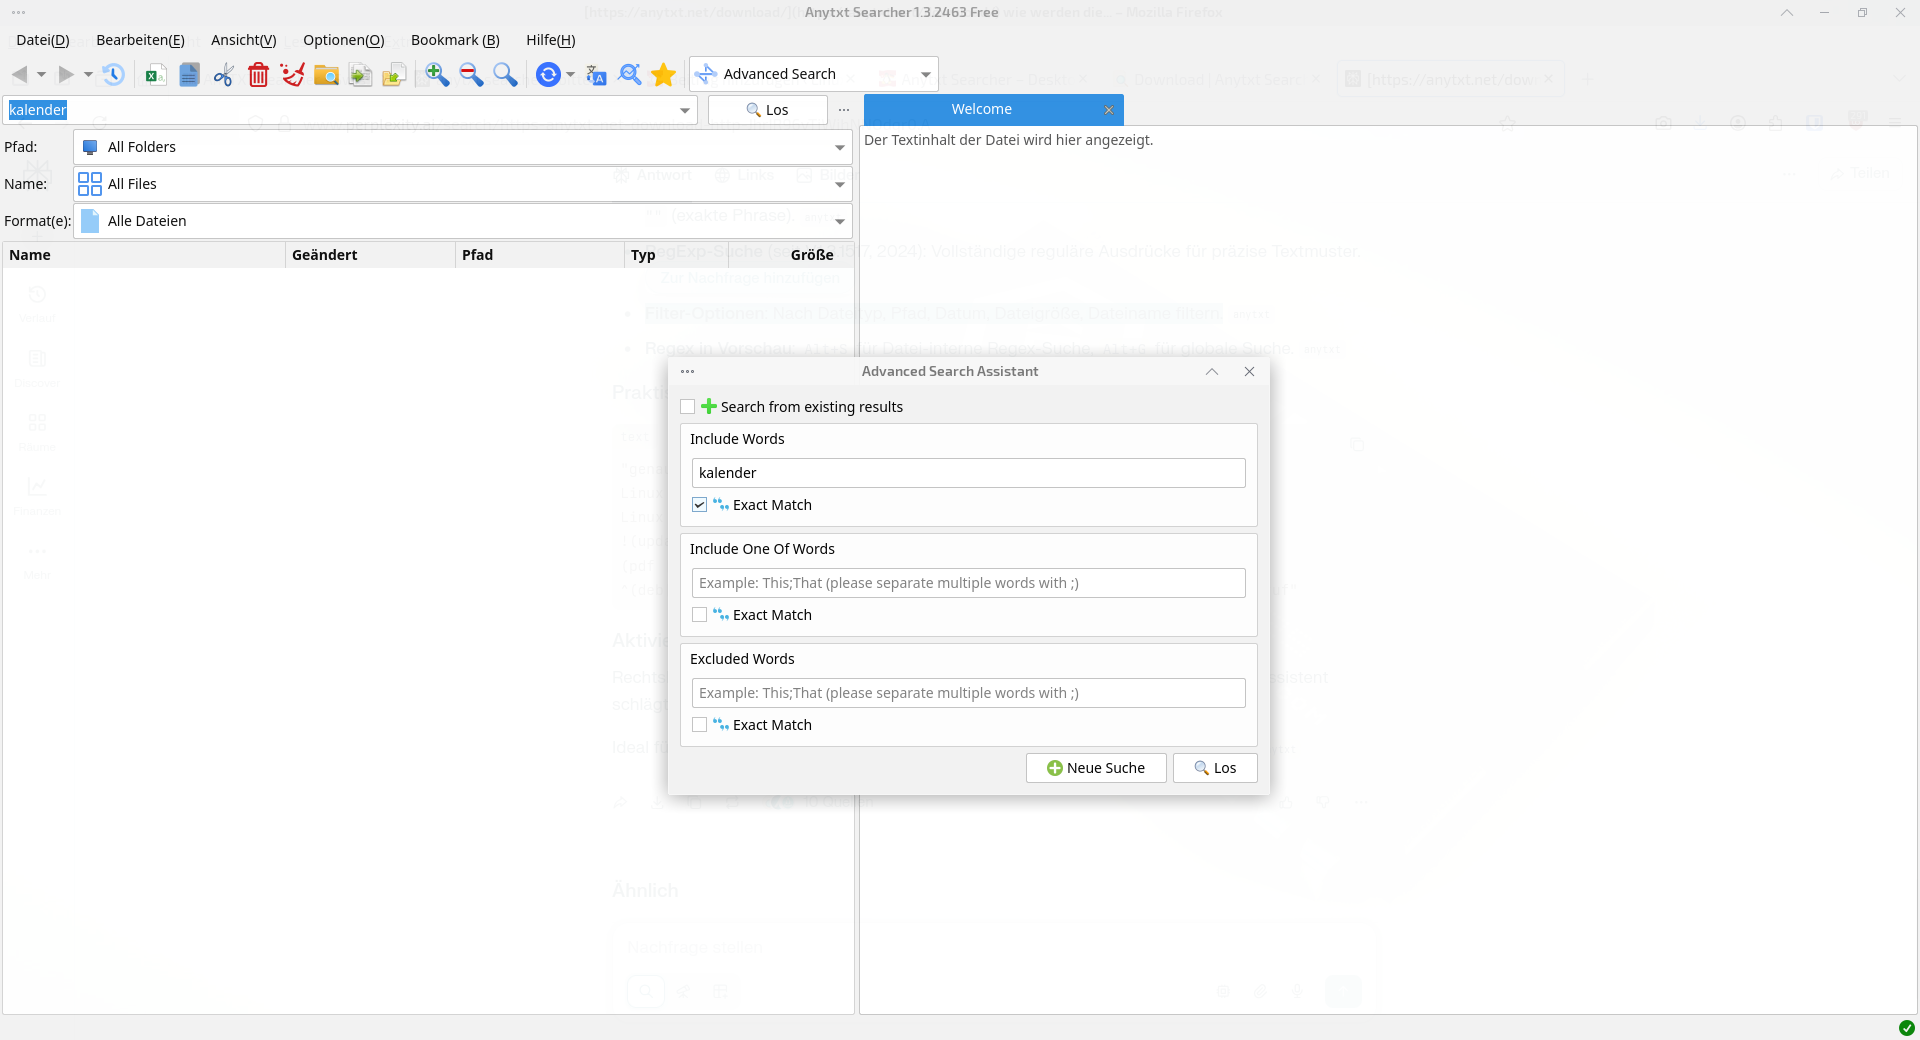The image size is (1920, 1040).
Task: Click the Include One Of Words field
Action: [x=968, y=583]
